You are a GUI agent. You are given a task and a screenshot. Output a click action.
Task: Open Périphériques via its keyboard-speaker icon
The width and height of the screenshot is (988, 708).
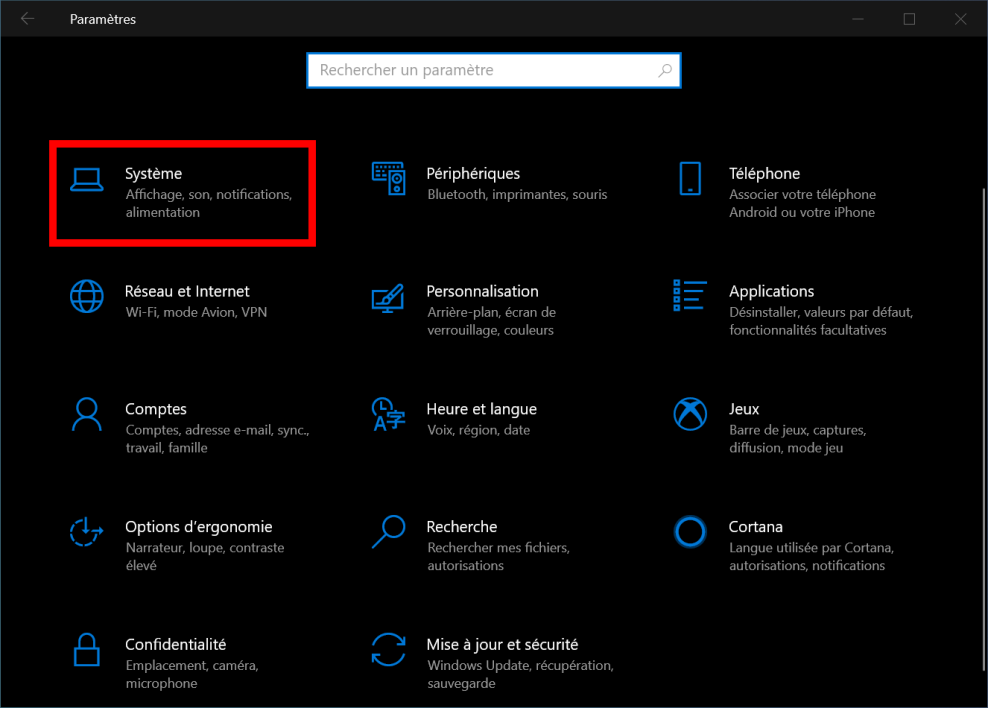tap(388, 178)
